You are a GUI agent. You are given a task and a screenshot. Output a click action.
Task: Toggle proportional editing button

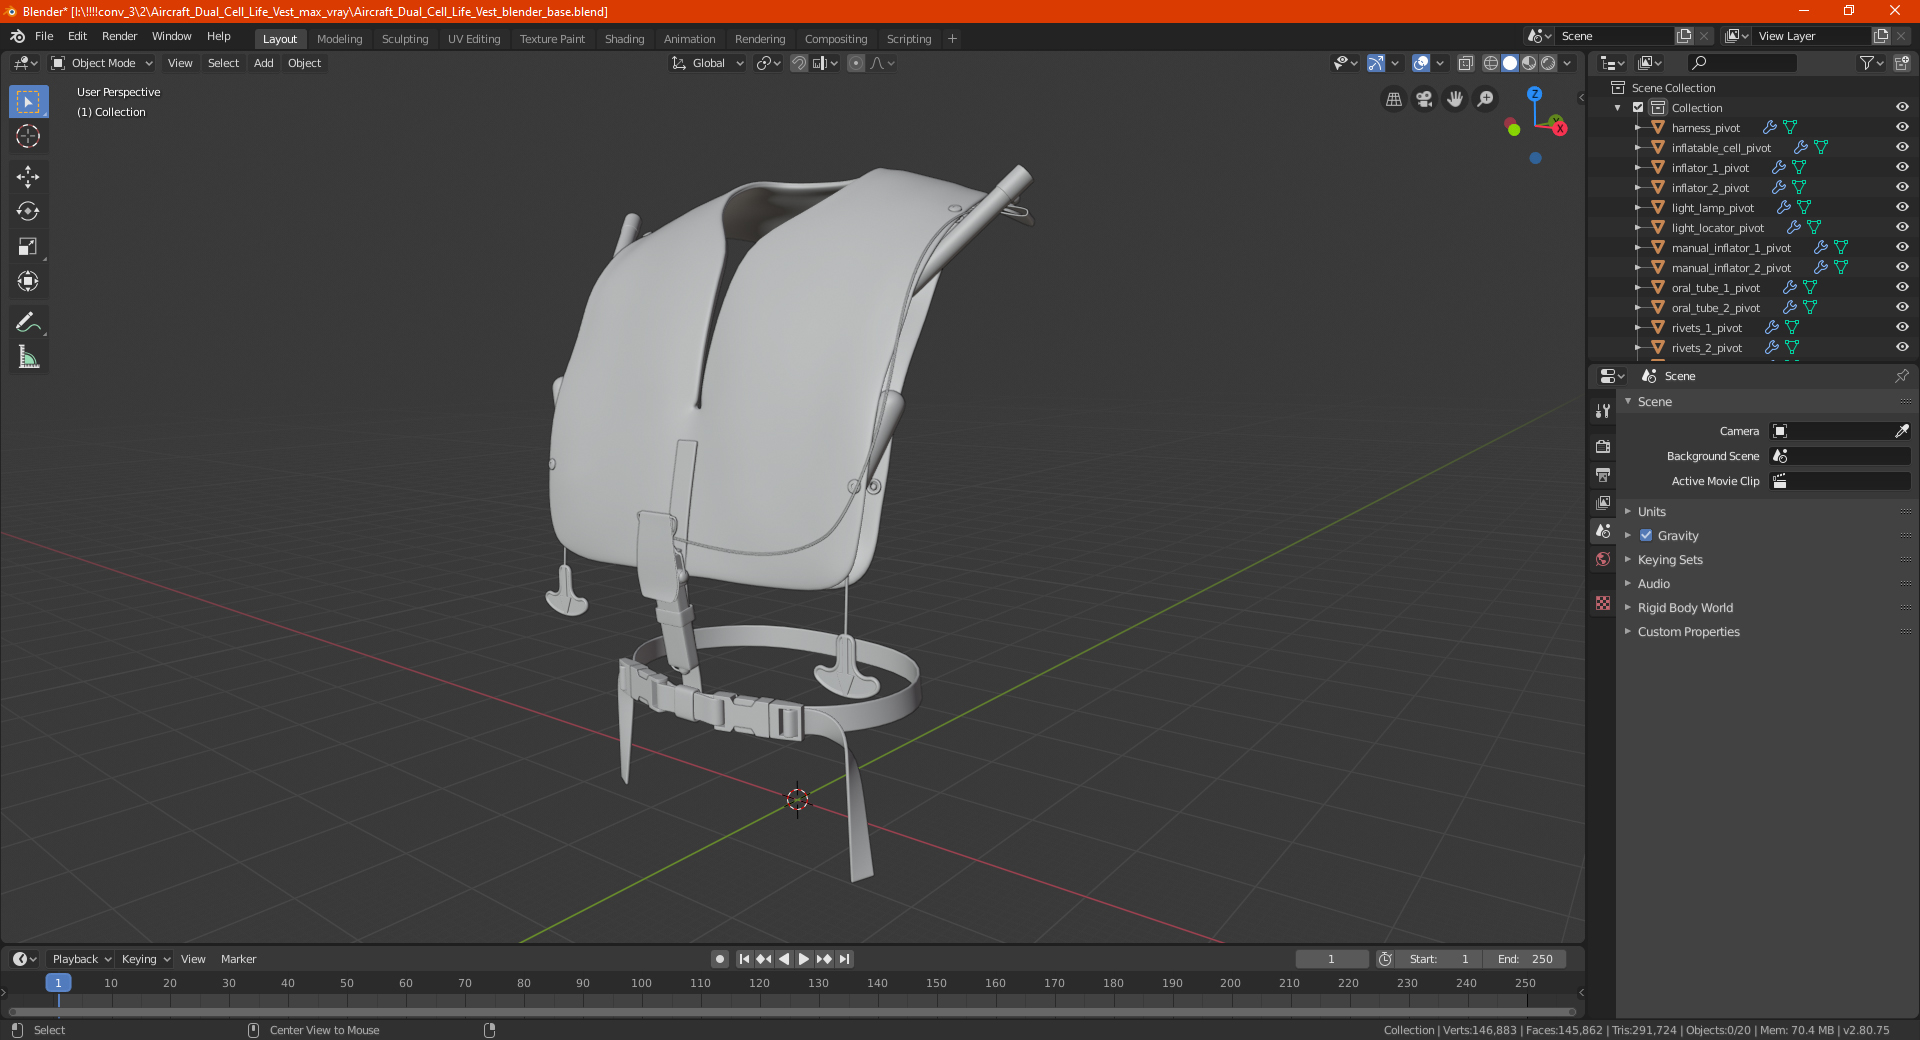(x=856, y=63)
